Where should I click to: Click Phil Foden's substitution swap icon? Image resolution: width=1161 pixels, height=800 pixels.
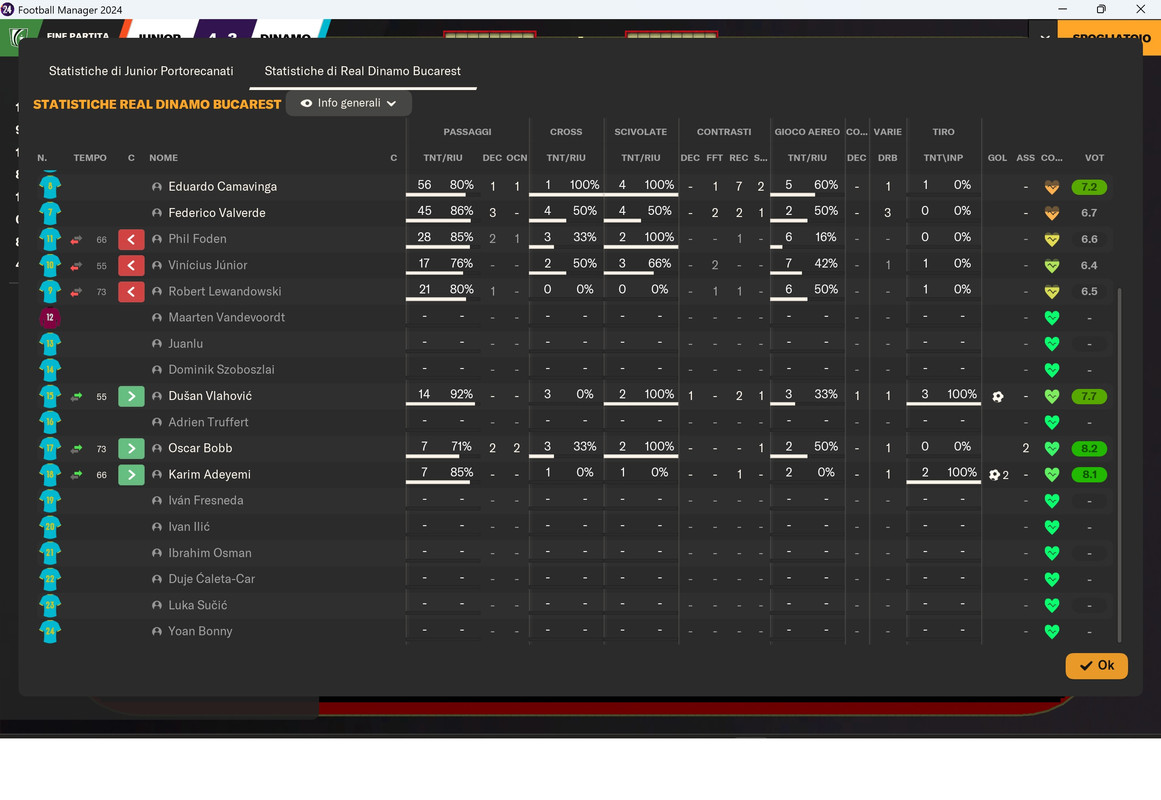coord(76,239)
